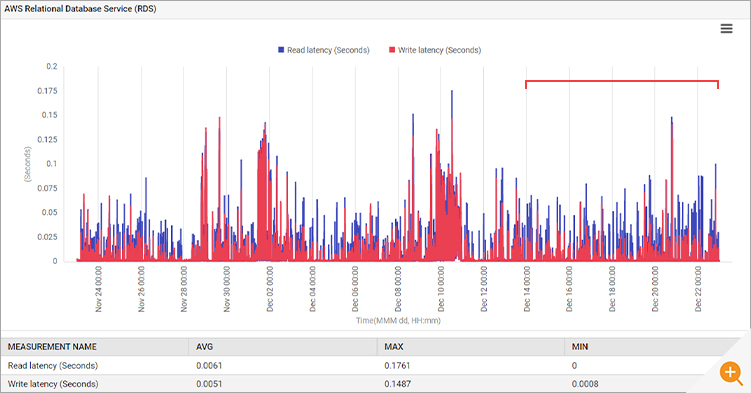Image resolution: width=751 pixels, height=393 pixels.
Task: Click the 0.075 y-axis value
Action: 47,188
